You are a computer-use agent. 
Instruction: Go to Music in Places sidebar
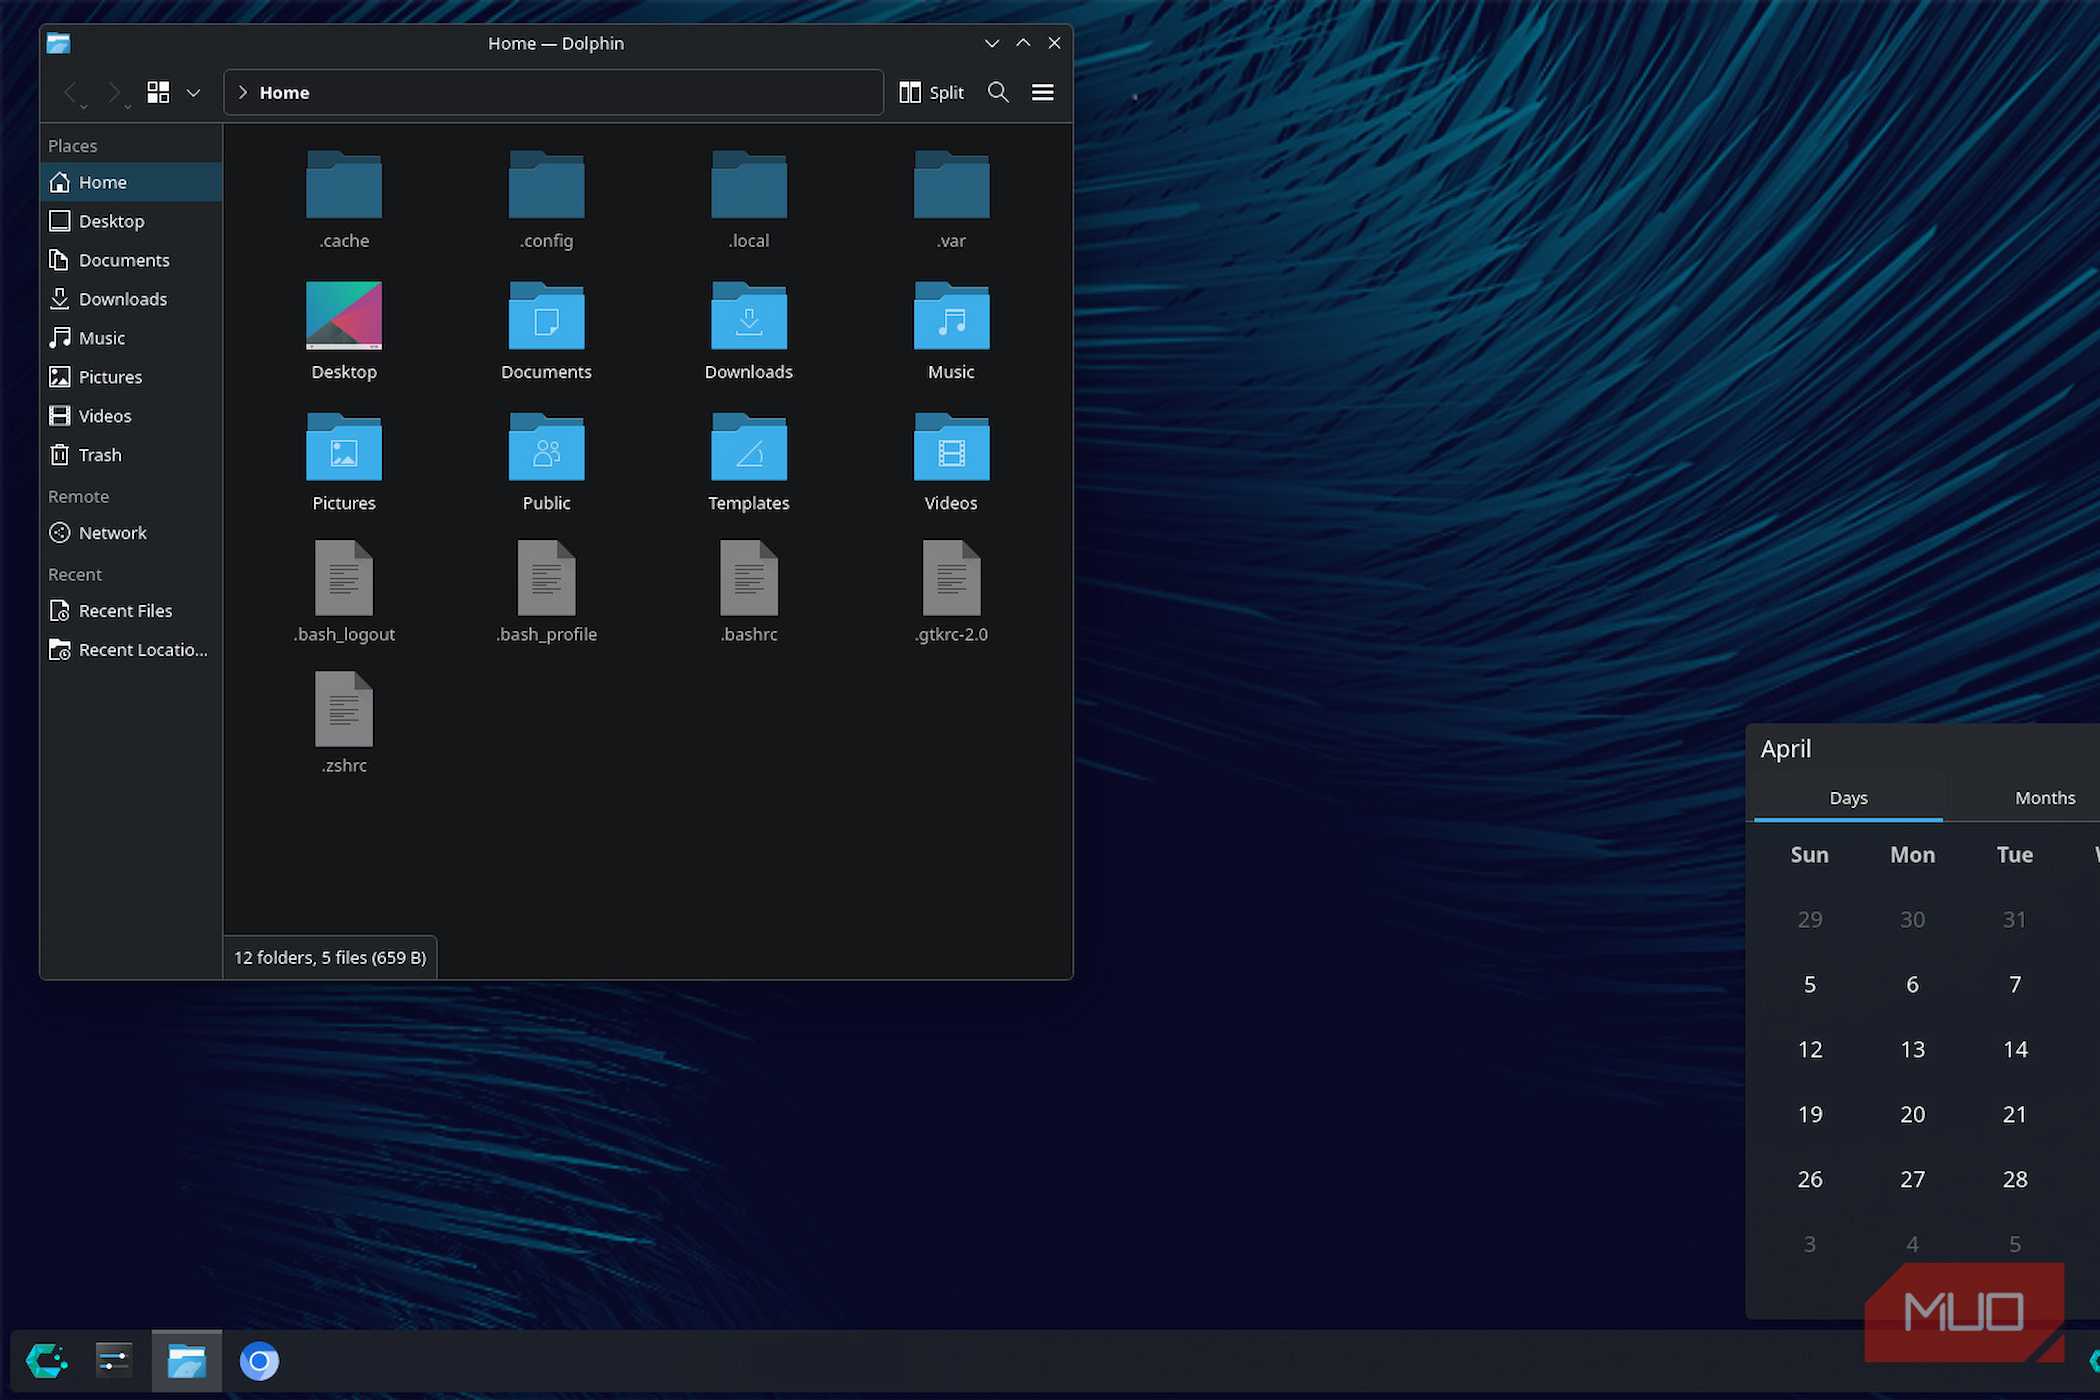tap(131, 338)
